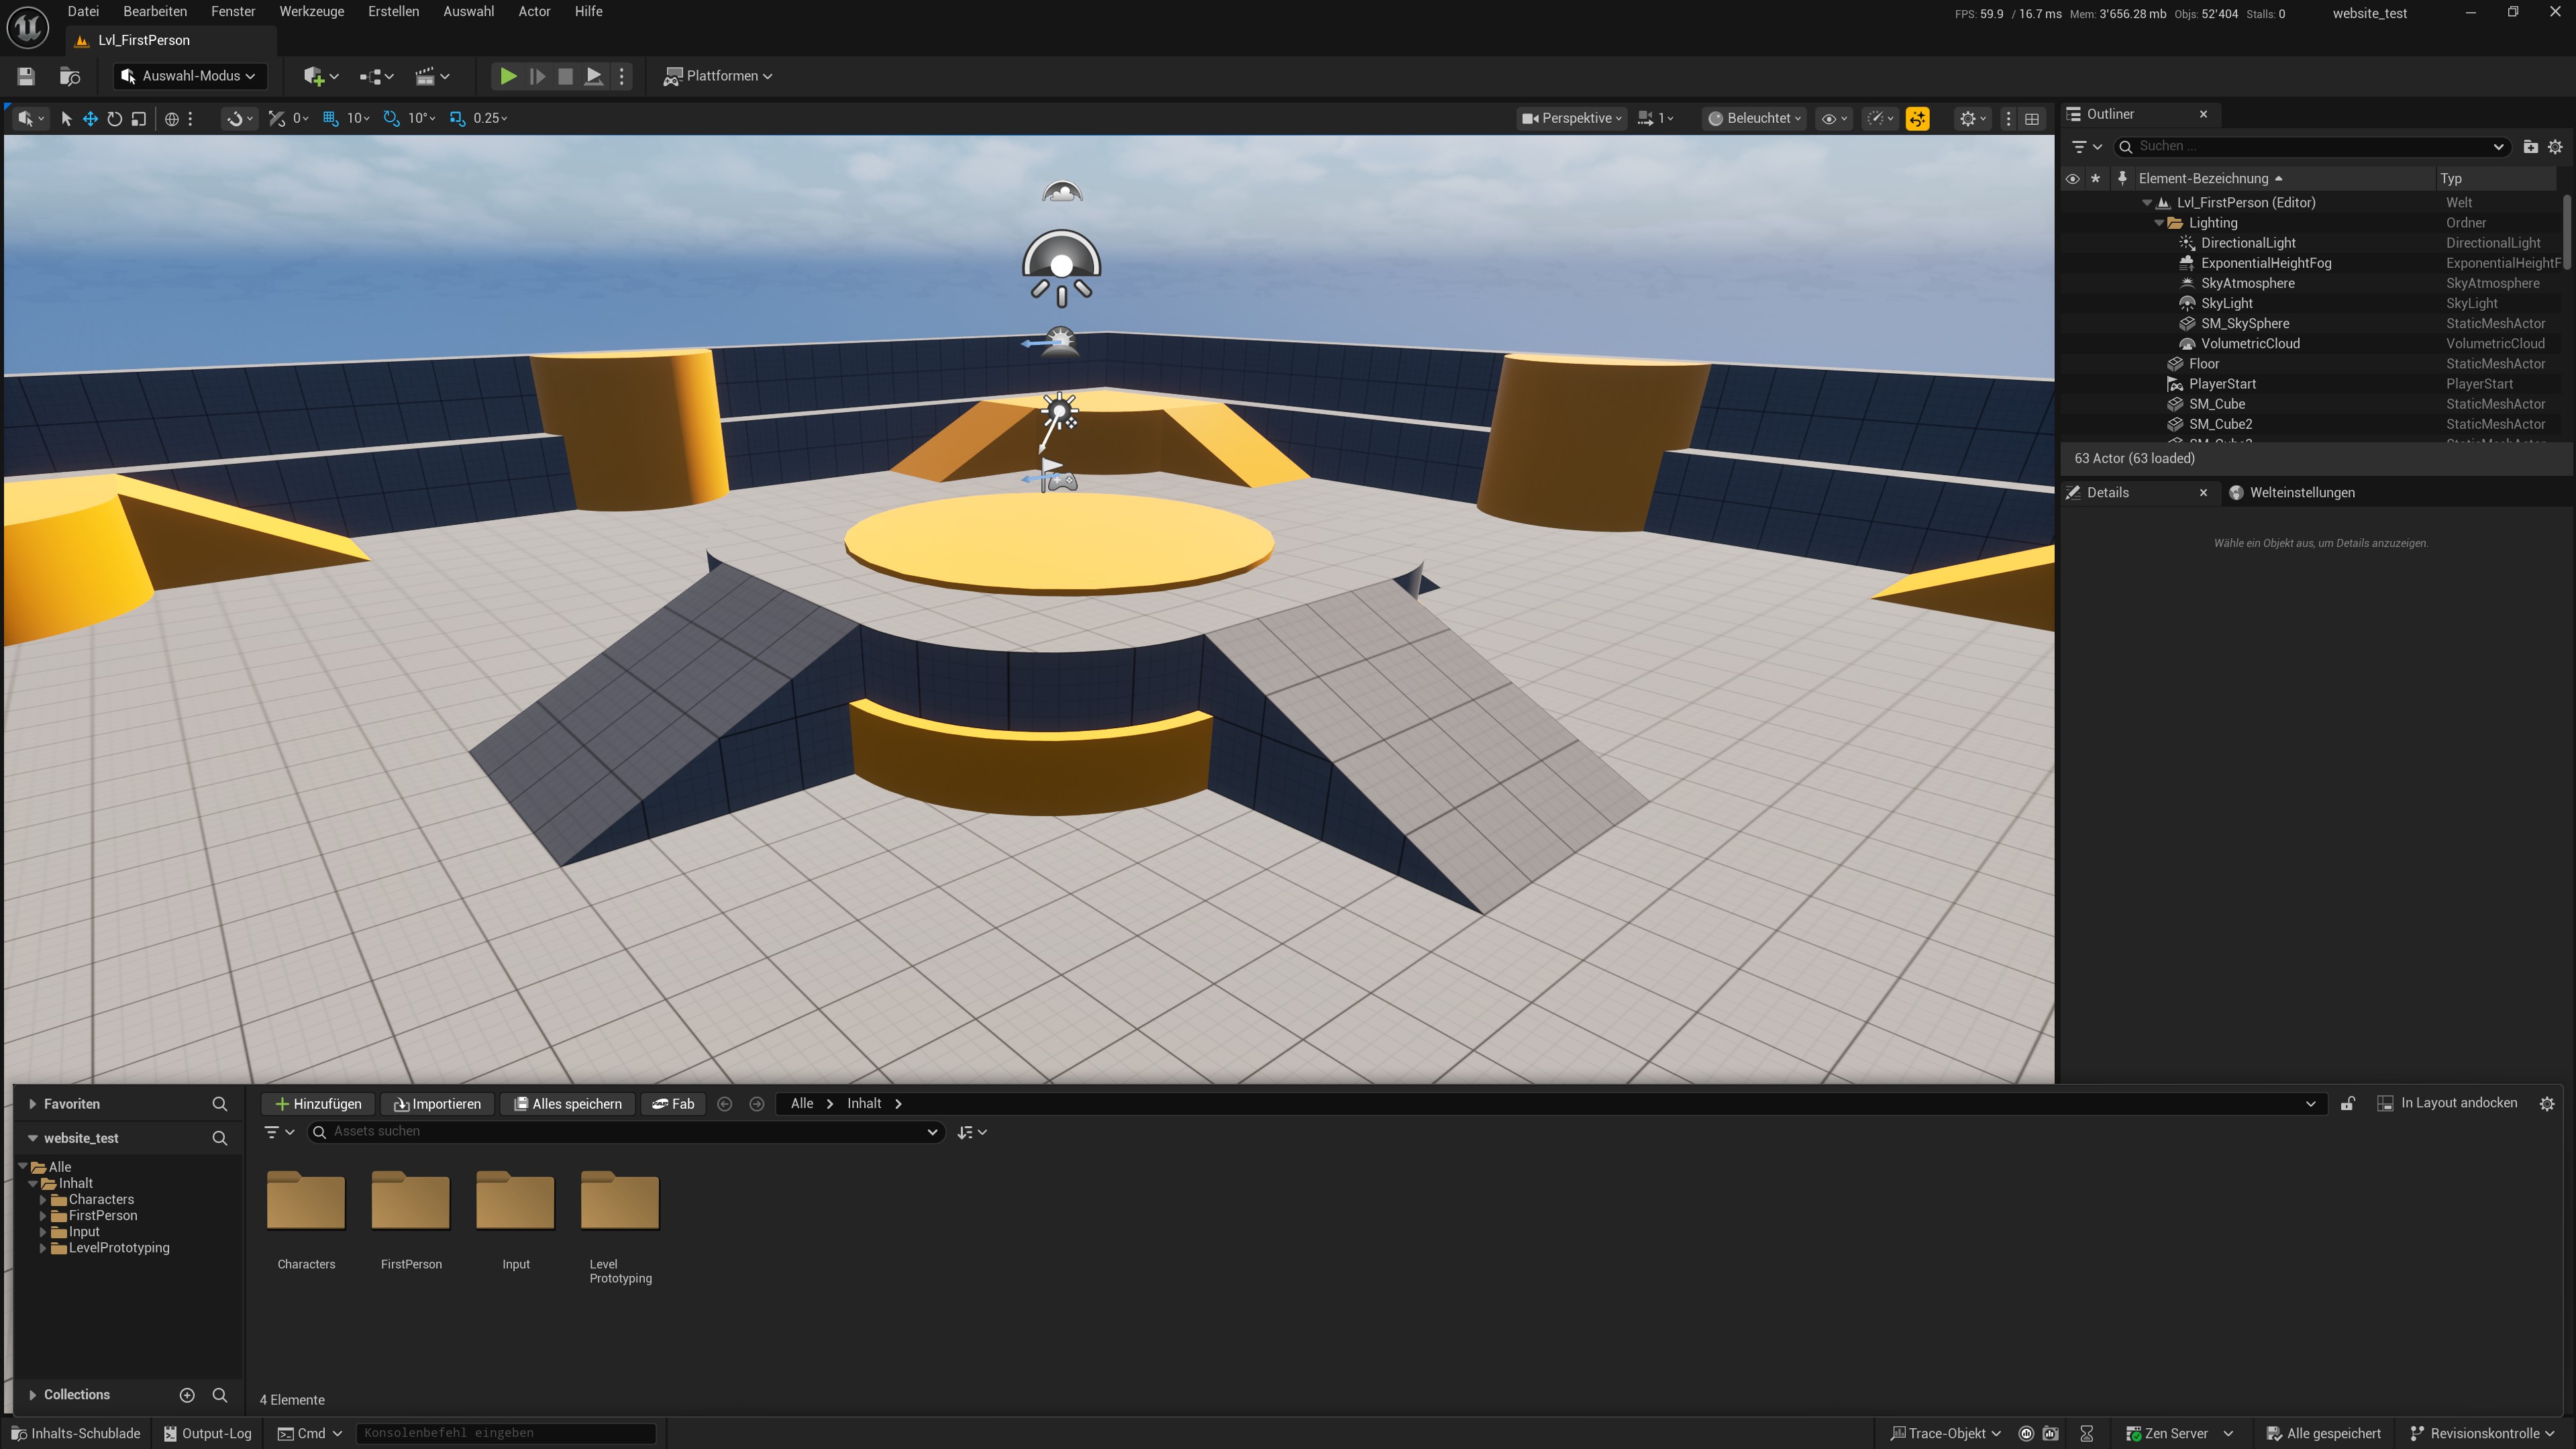Toggle world coordinate space globe icon
The image size is (2576, 1449).
[172, 118]
